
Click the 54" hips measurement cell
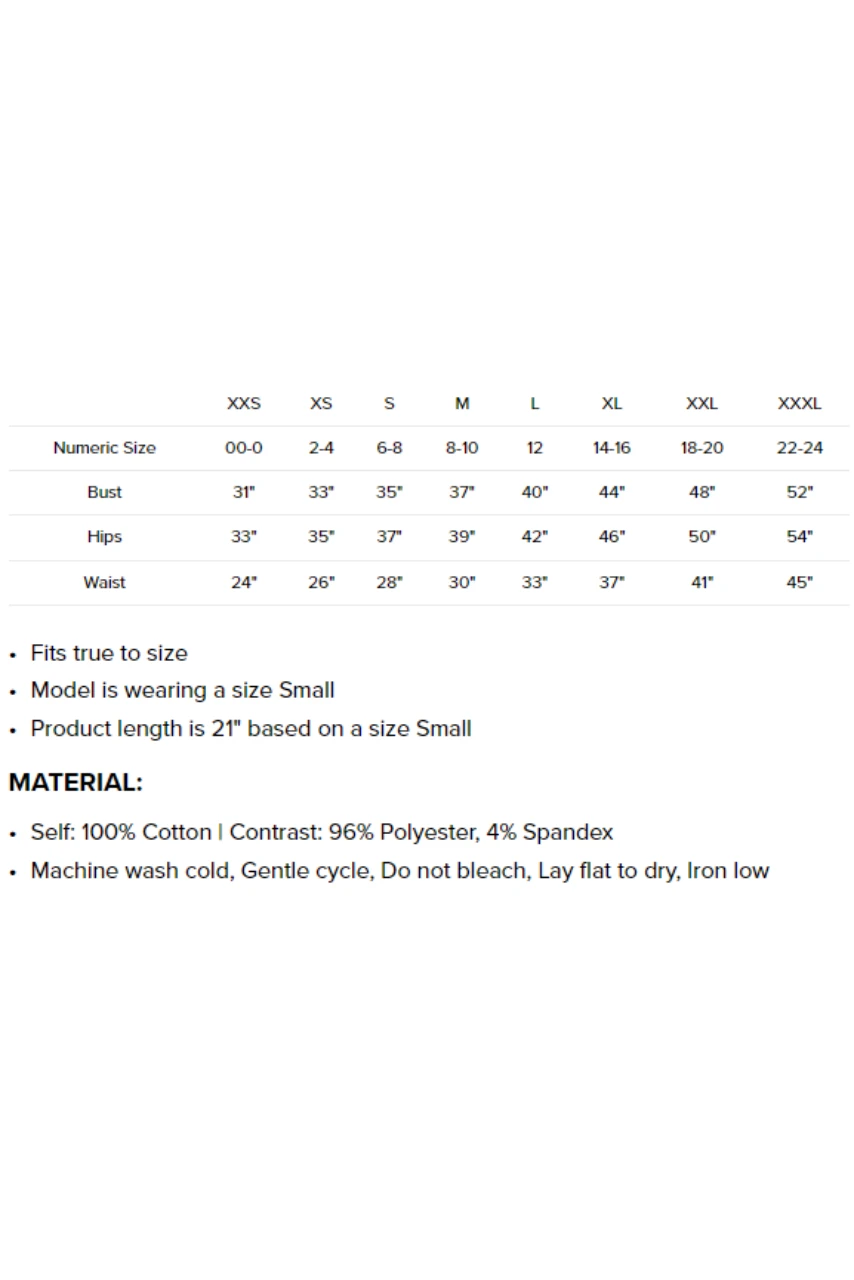(x=799, y=537)
